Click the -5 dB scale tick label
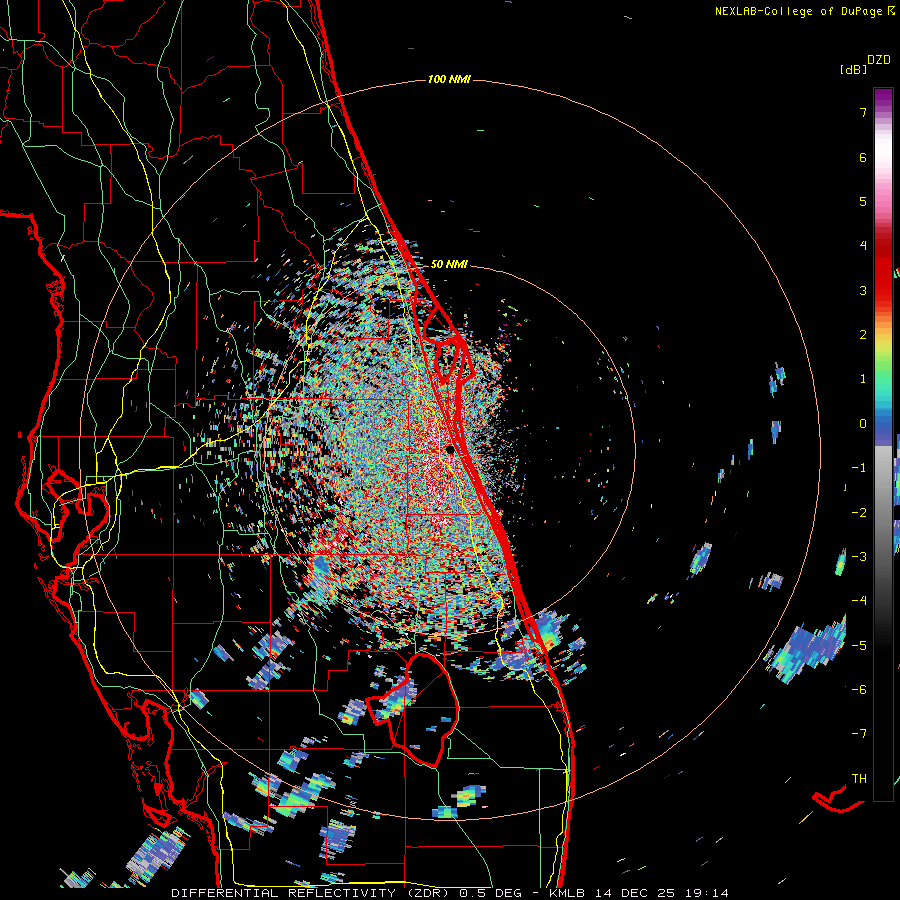This screenshot has height=900, width=900. (859, 646)
